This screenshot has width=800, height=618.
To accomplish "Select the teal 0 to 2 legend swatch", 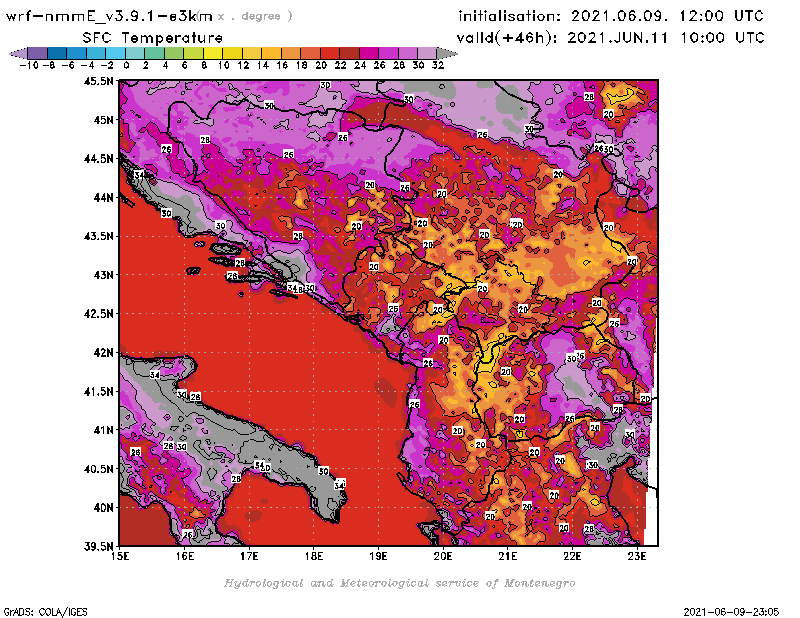I will [x=135, y=53].
